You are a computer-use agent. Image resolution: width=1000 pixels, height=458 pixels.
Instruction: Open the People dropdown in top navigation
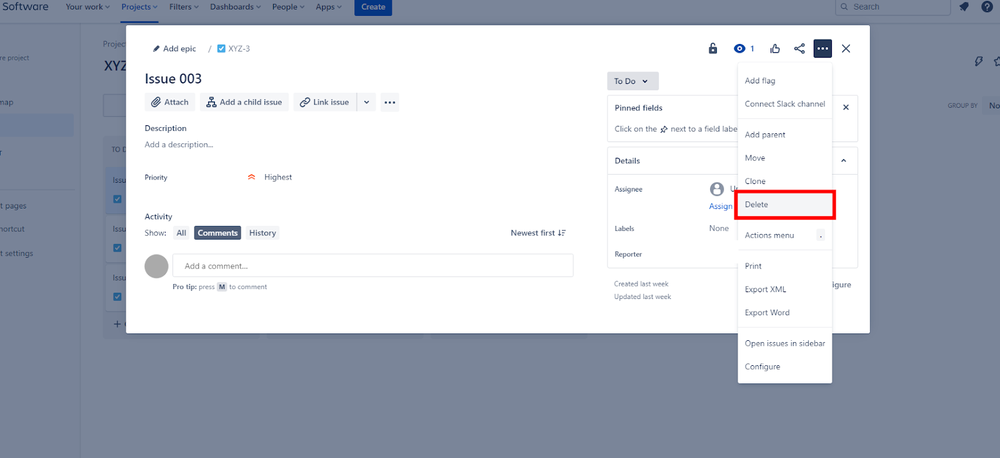(290, 7)
